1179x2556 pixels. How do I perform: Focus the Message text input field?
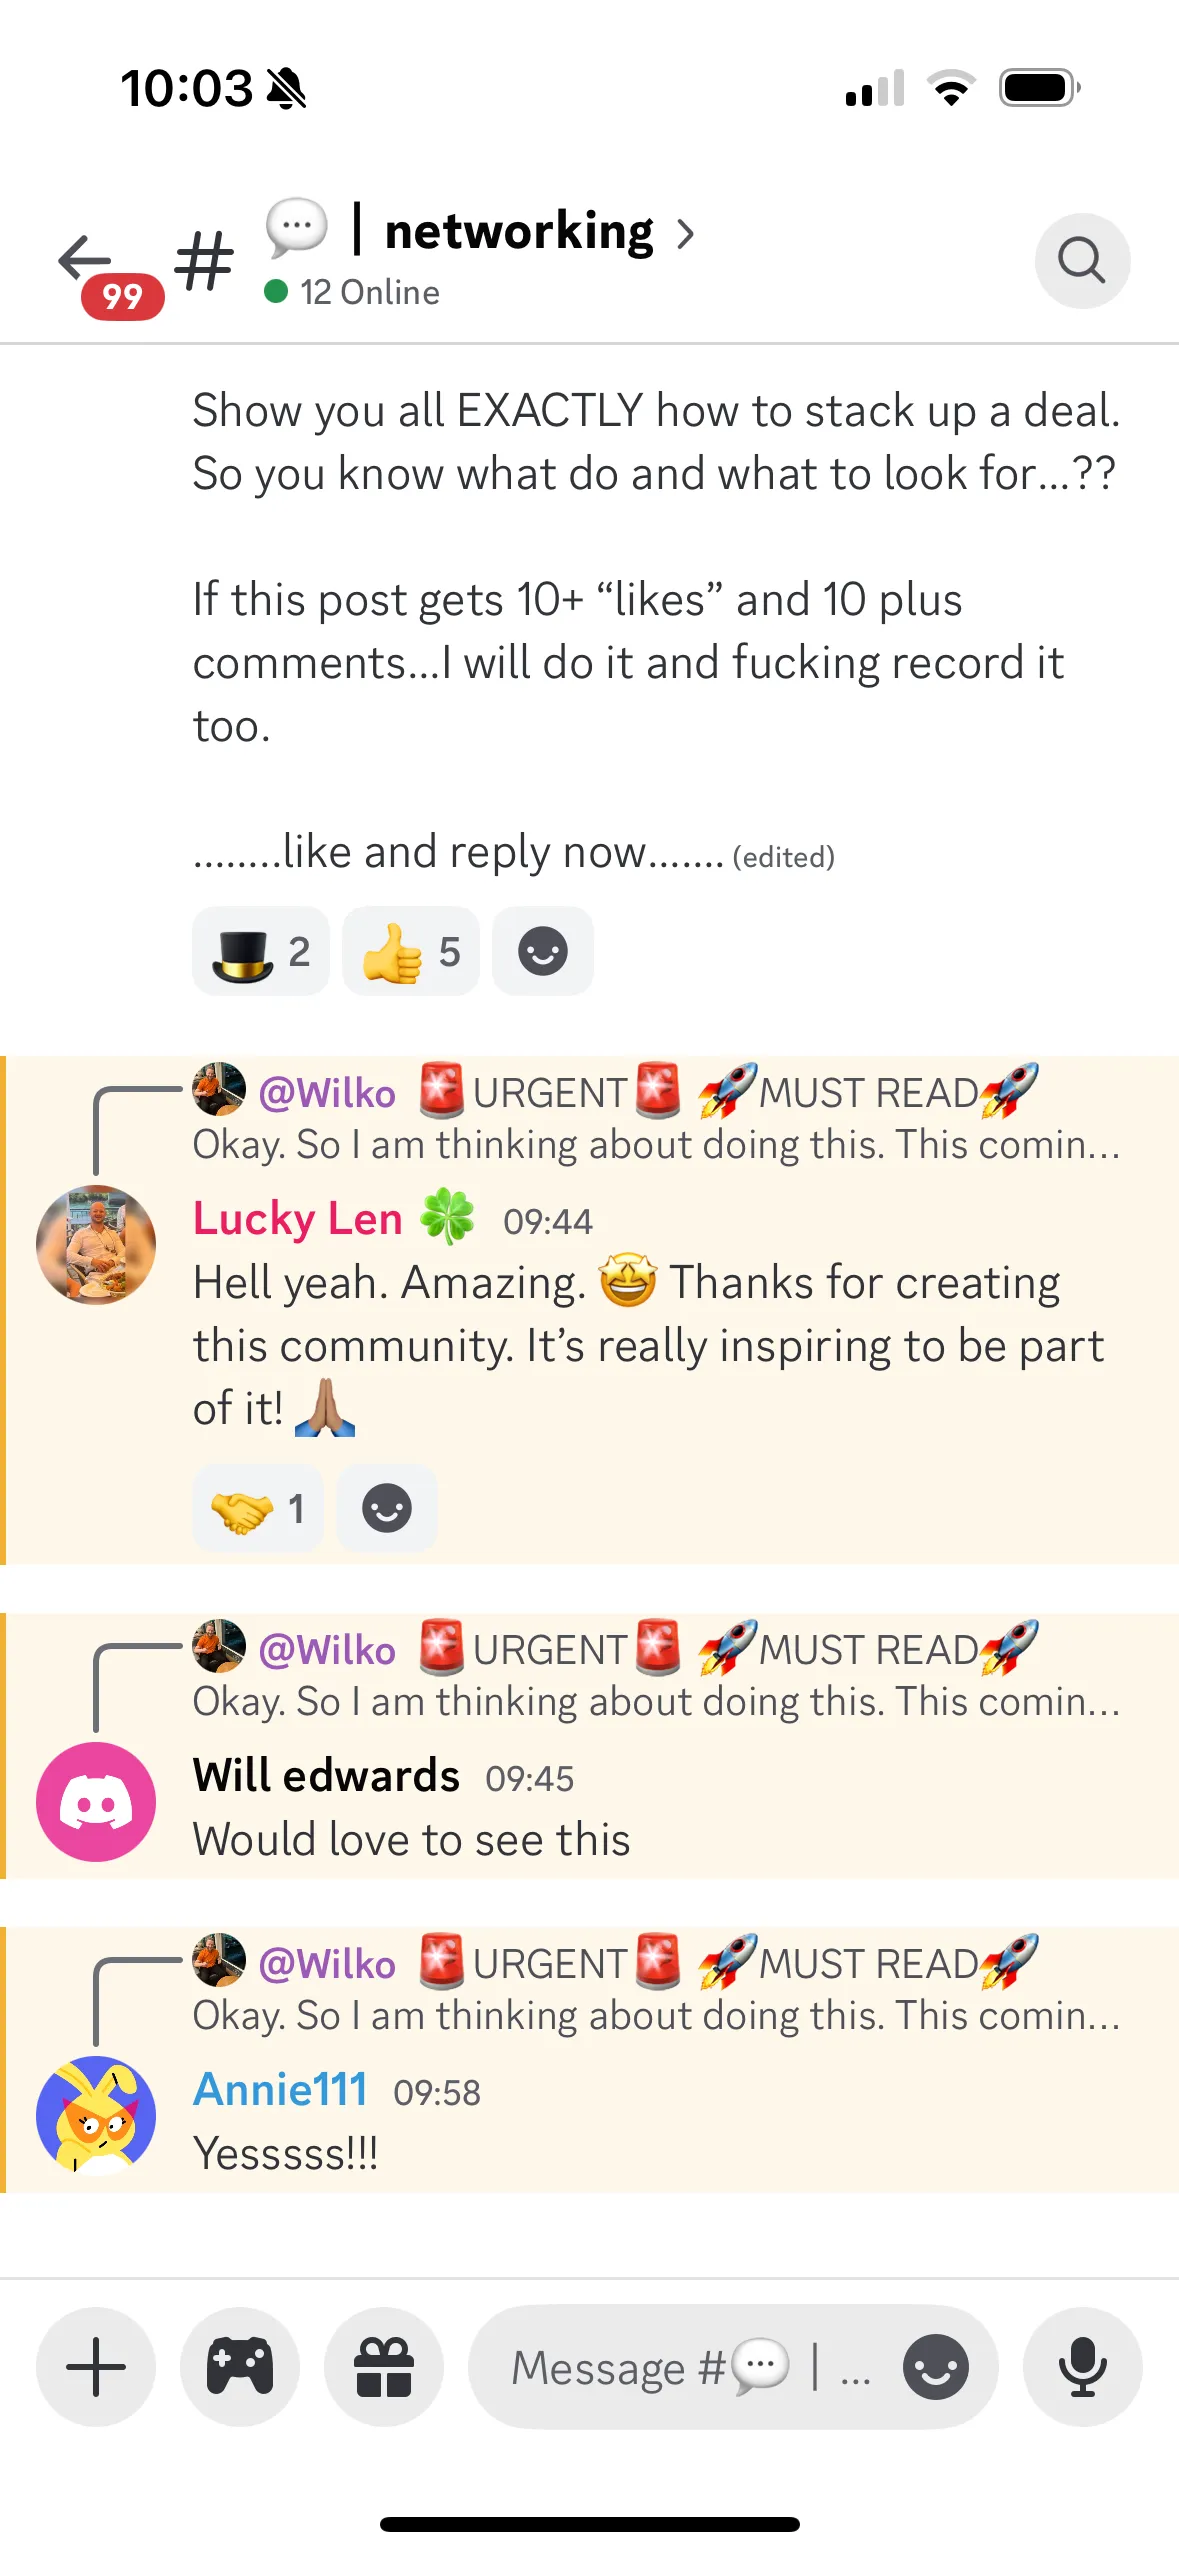point(690,2367)
